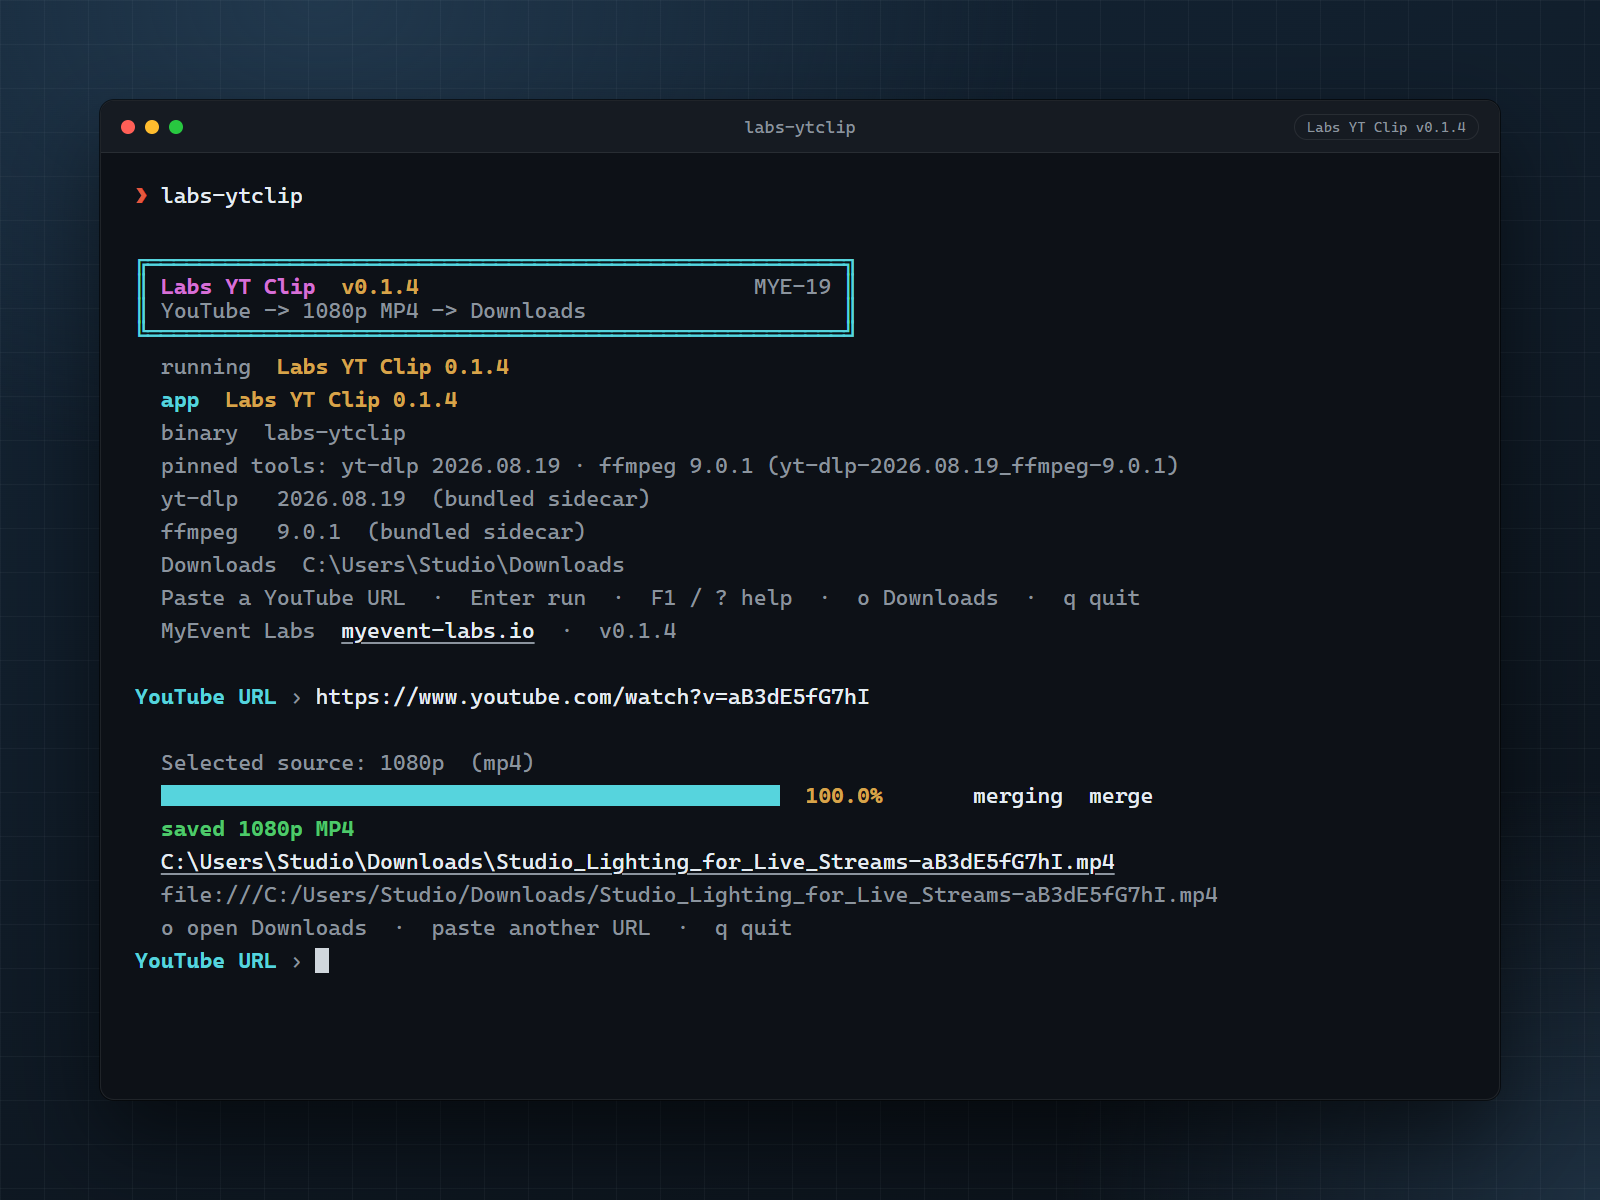Click the v0.1.4 text after myevent-labs.io
Viewport: 1600px width, 1200px height.
coord(638,631)
